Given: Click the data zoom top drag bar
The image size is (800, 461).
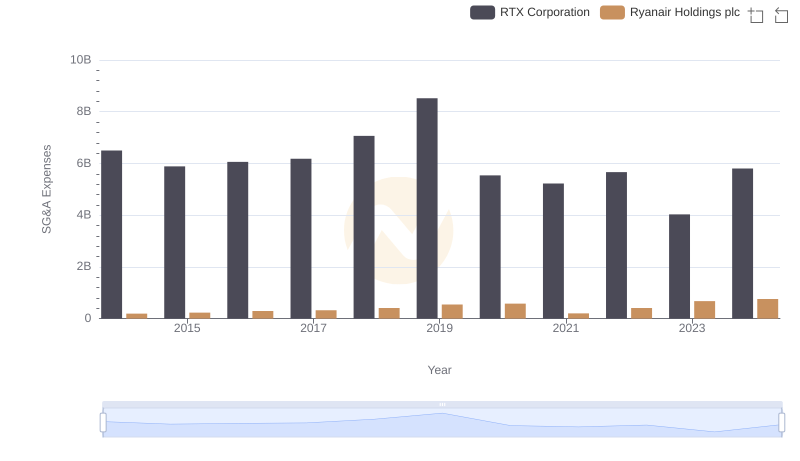Looking at the screenshot, I should (442, 404).
